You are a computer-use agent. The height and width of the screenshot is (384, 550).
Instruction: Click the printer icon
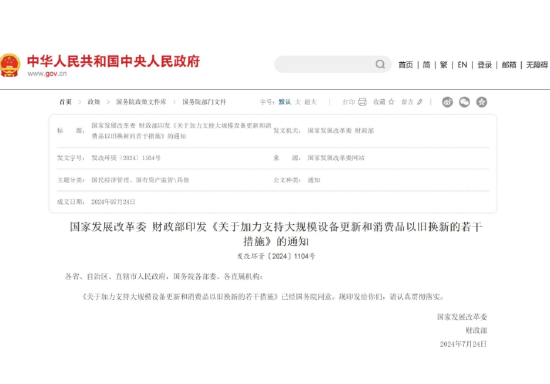[x=362, y=102]
